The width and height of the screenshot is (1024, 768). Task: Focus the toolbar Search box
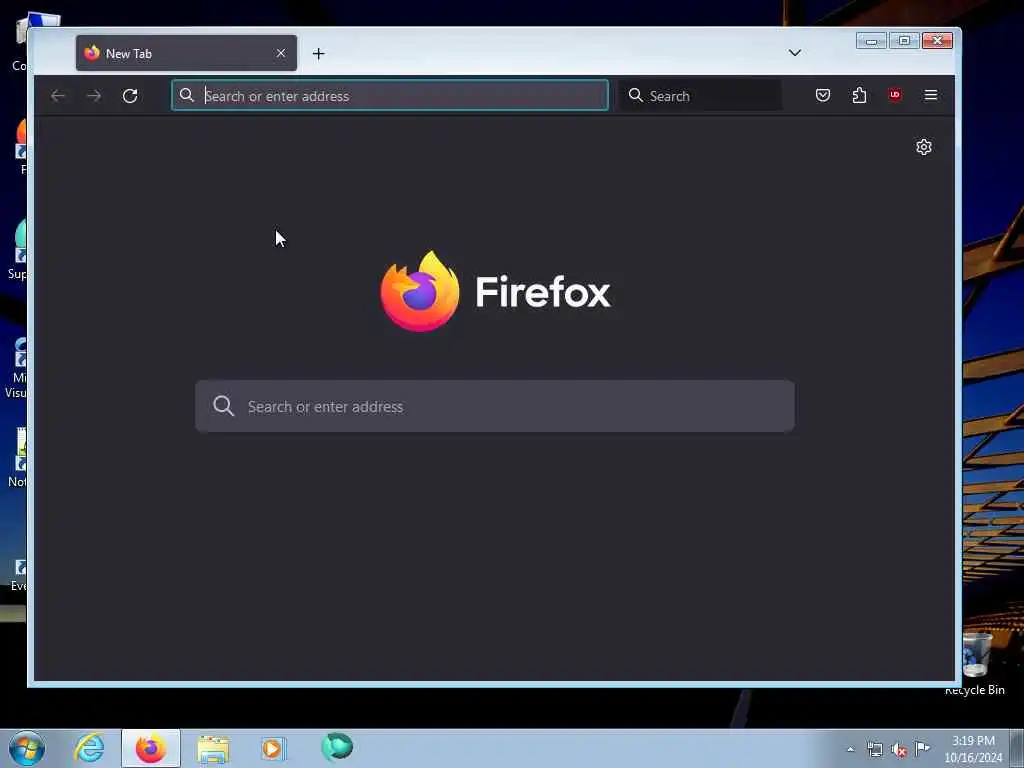pyautogui.click(x=700, y=95)
